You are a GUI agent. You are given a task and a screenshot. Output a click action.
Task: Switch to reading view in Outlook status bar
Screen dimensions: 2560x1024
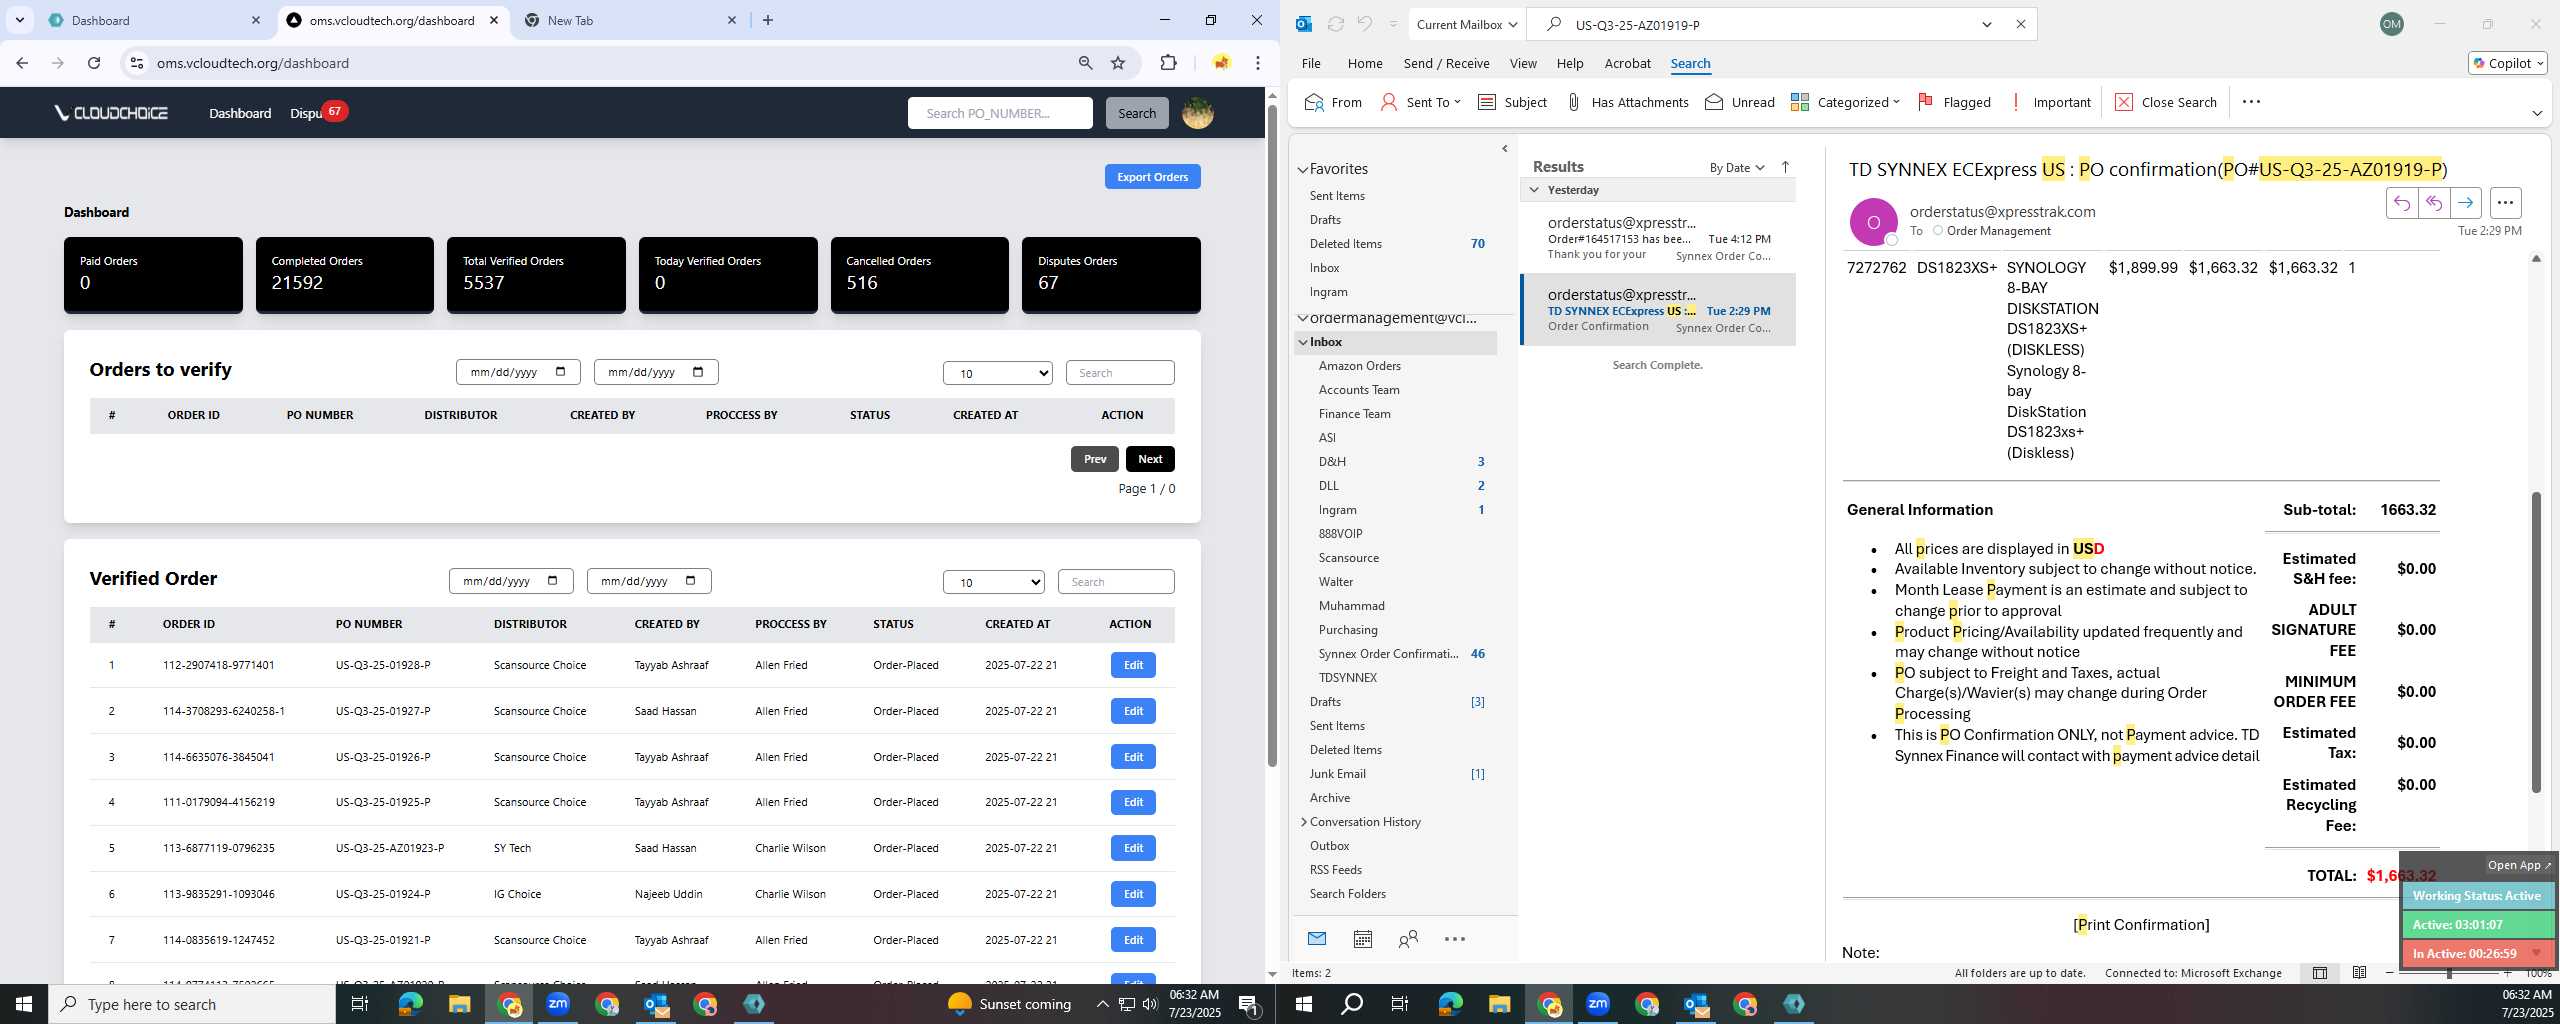[2359, 973]
